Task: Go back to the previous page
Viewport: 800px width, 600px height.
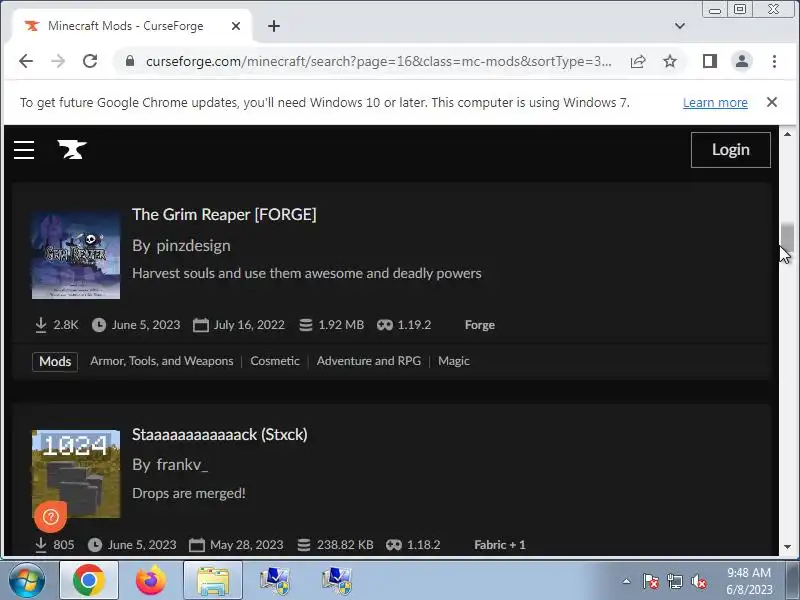Action: (x=26, y=61)
